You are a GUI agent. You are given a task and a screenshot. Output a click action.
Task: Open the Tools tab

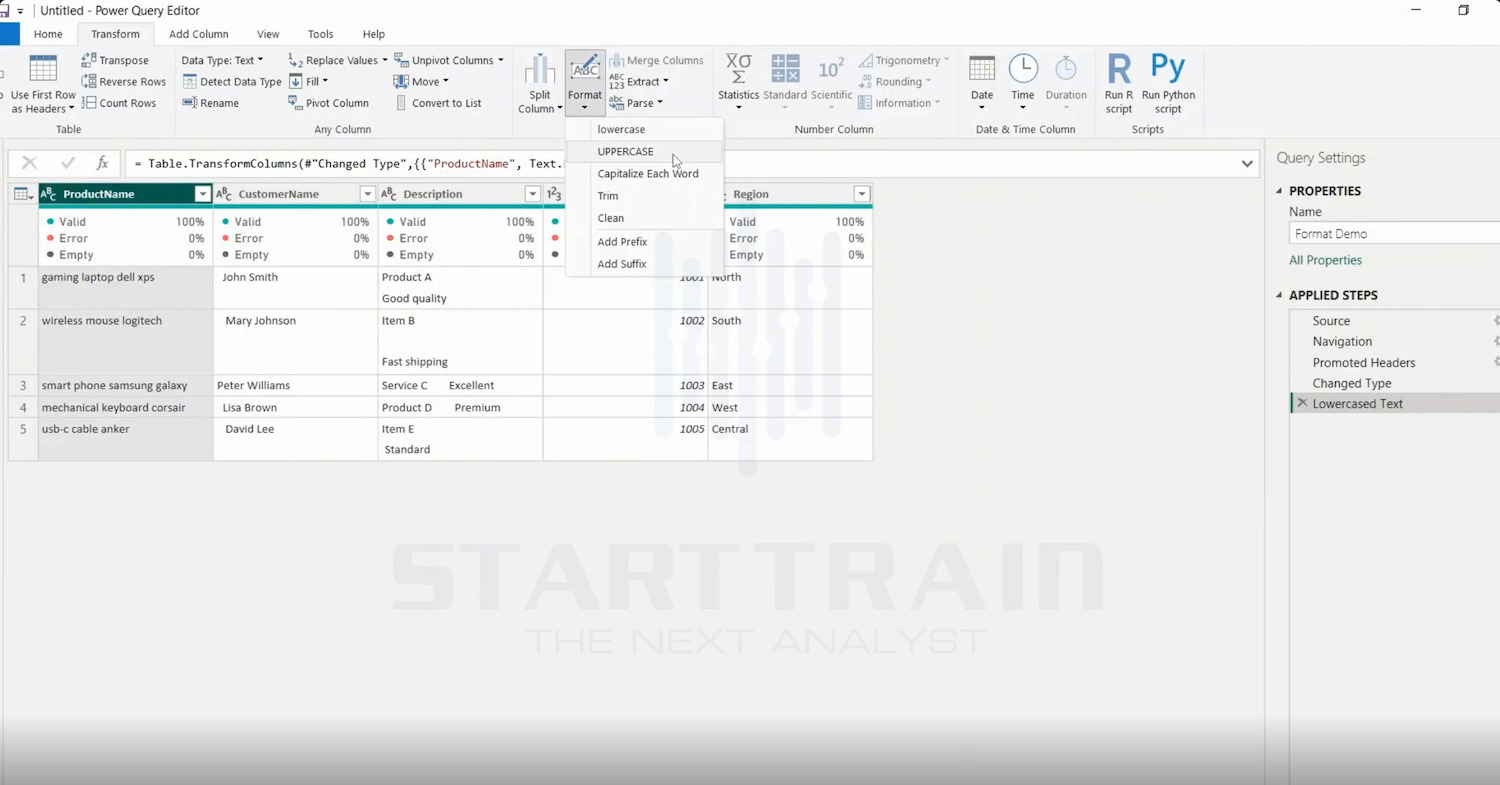(x=321, y=34)
